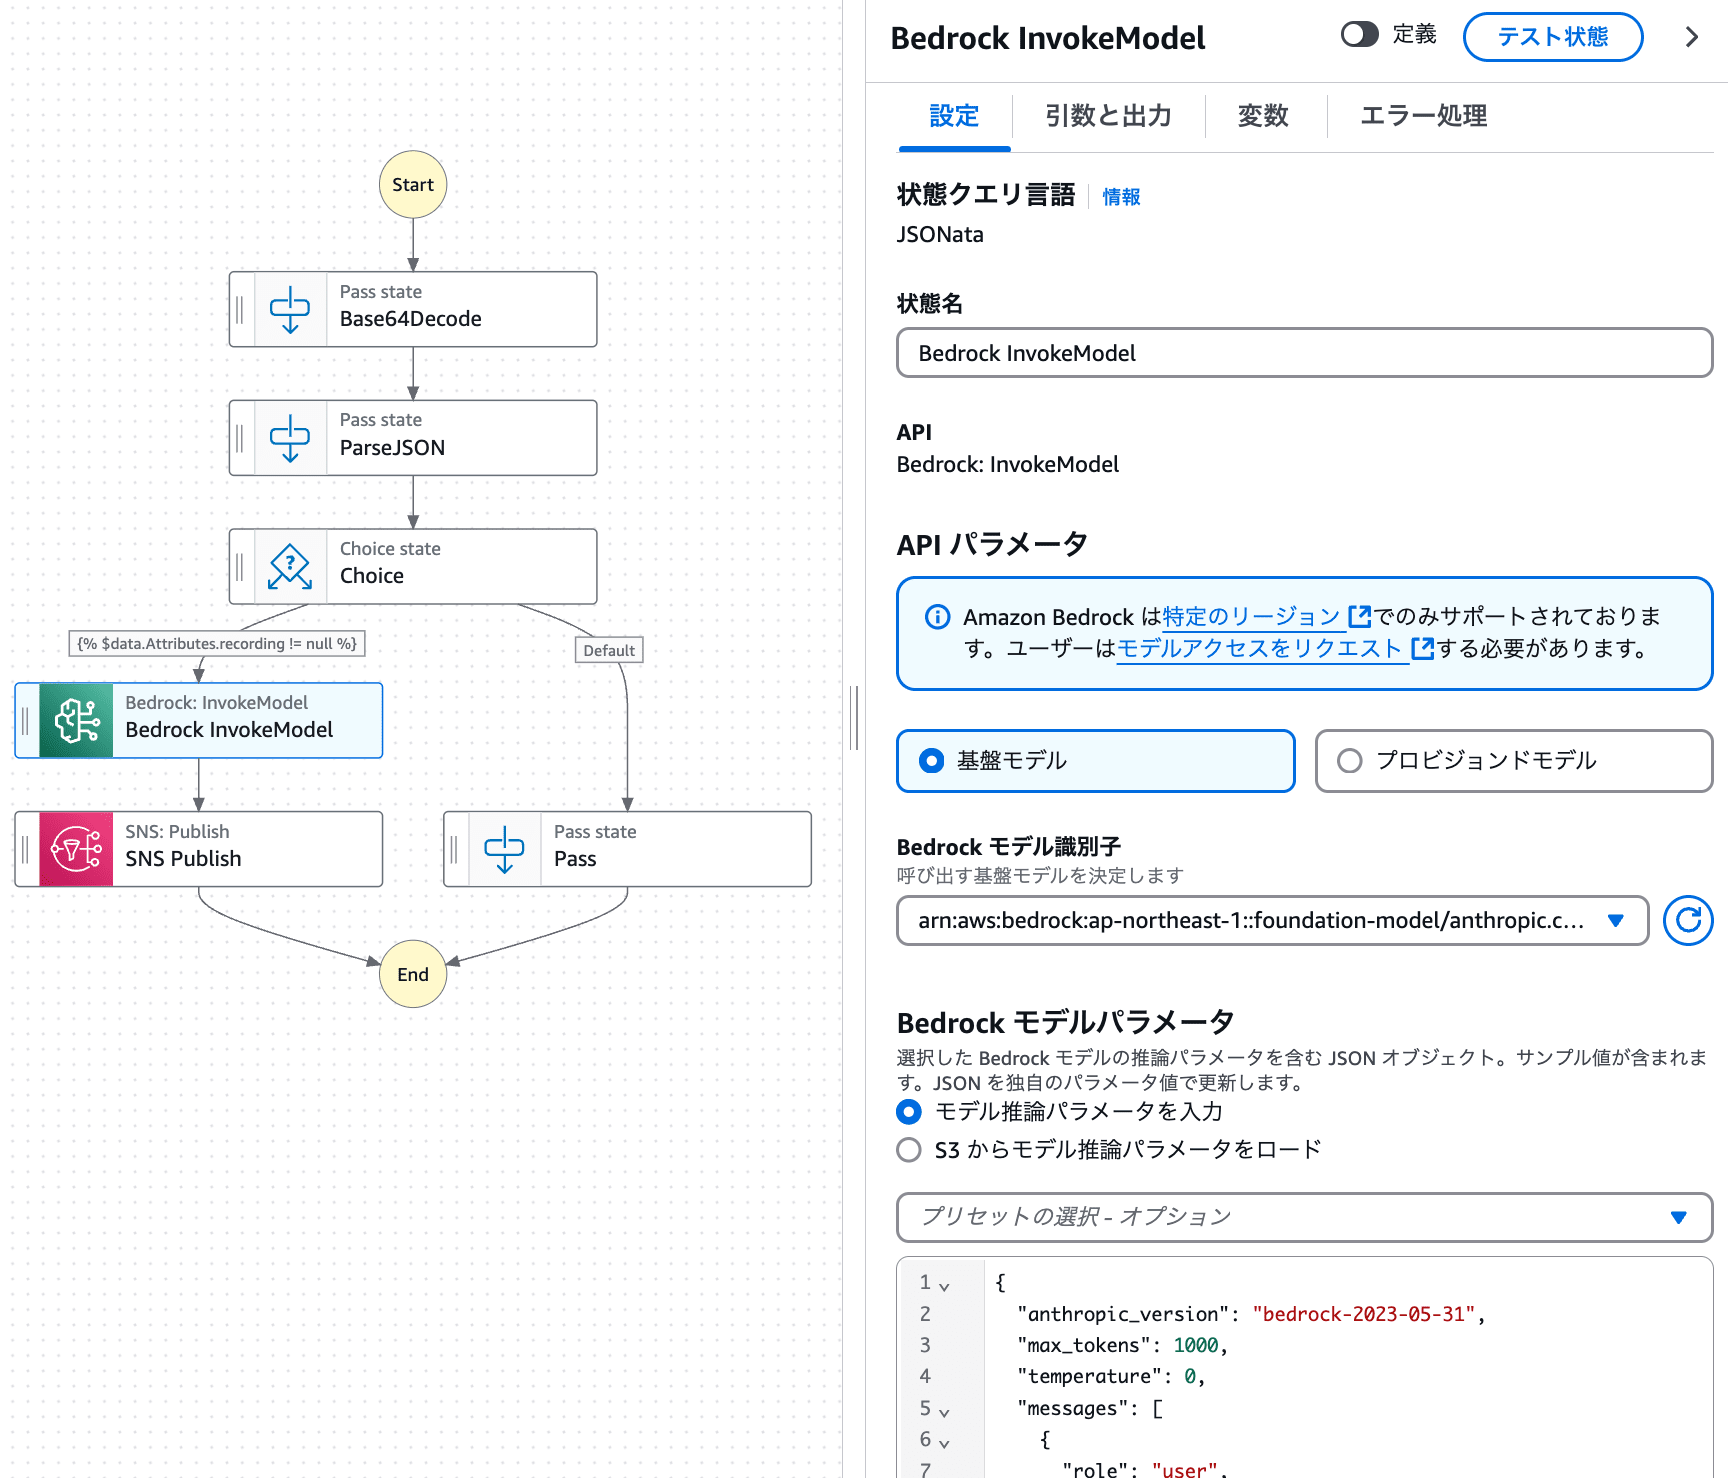Click the JSONata query language text
Viewport: 1728px width, 1478px height.
[940, 234]
